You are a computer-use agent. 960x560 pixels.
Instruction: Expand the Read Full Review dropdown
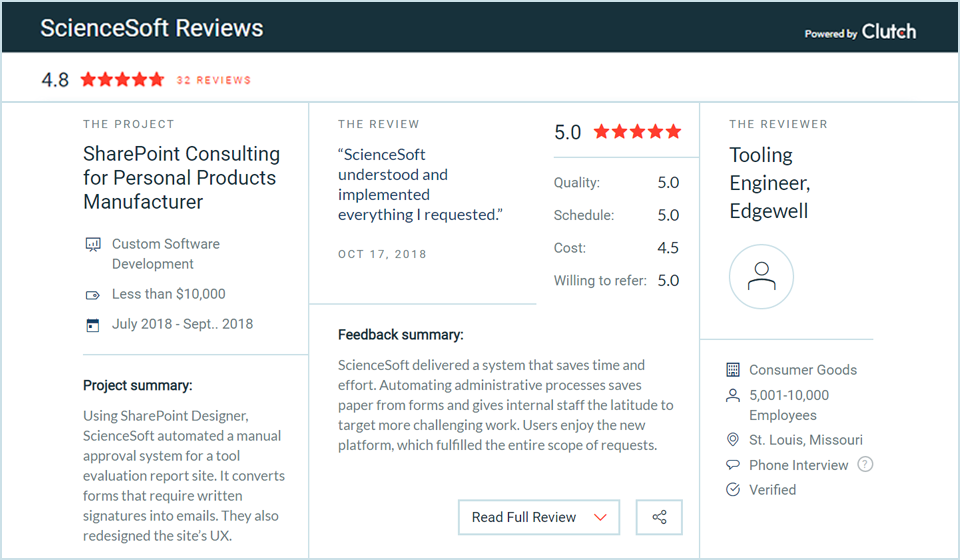[x=539, y=517]
